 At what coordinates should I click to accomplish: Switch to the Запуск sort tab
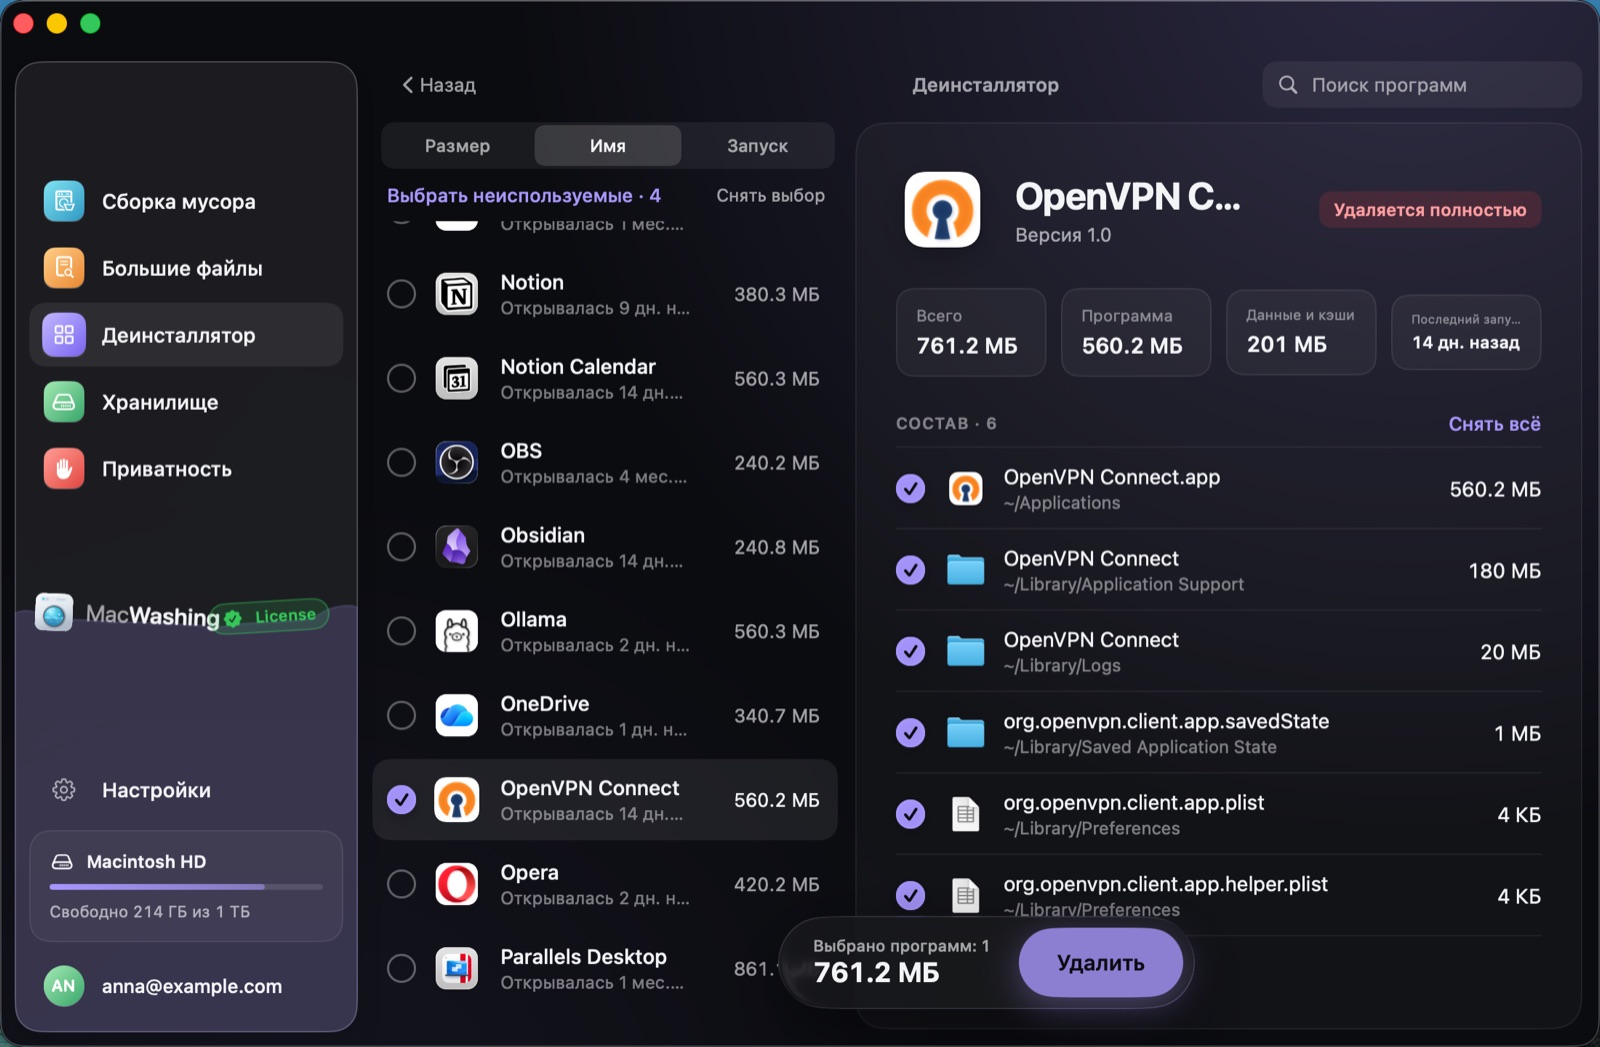tap(757, 146)
